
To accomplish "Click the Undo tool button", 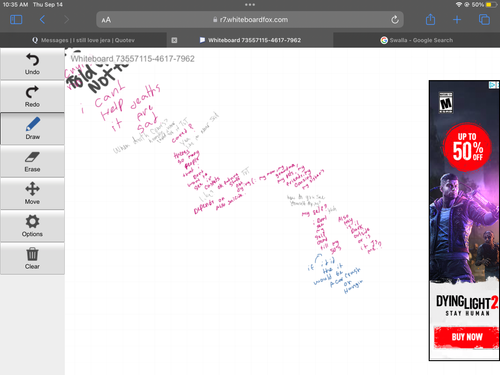I will tap(32, 63).
